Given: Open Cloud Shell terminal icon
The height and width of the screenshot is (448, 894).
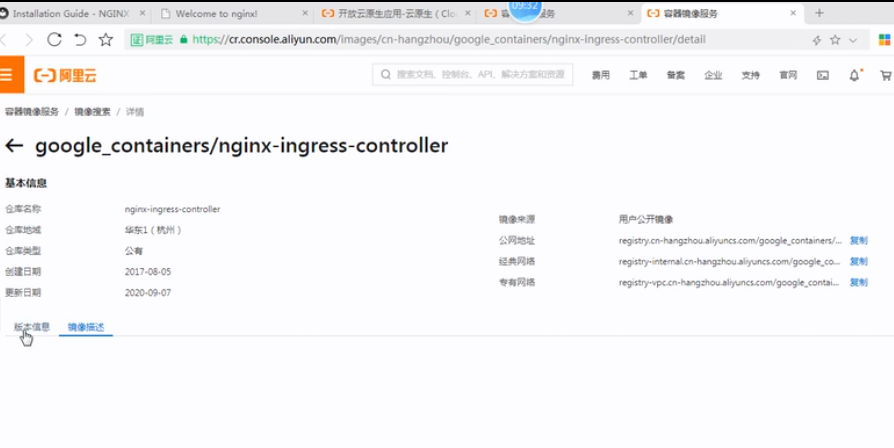Looking at the screenshot, I should coord(823,75).
